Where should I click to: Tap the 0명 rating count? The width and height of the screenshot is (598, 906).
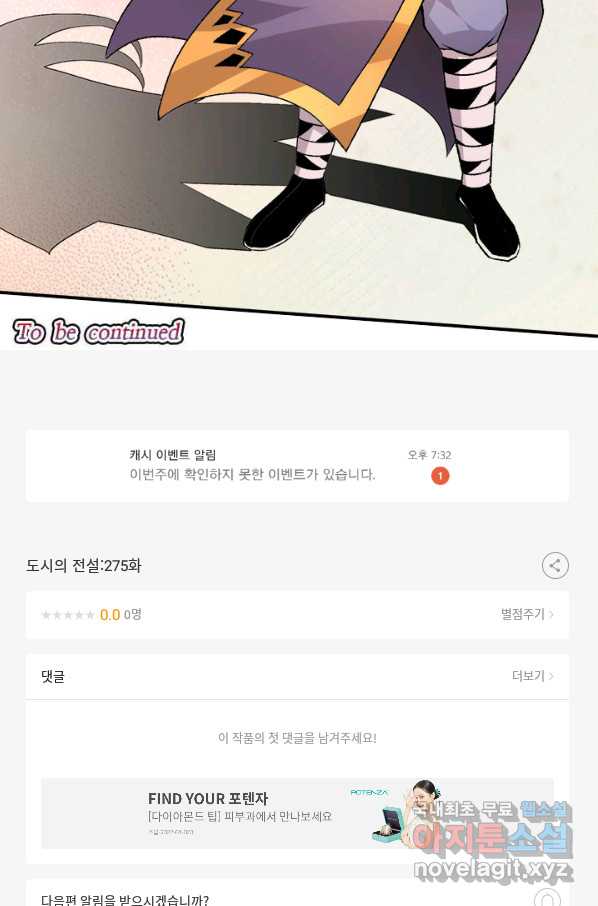click(133, 615)
